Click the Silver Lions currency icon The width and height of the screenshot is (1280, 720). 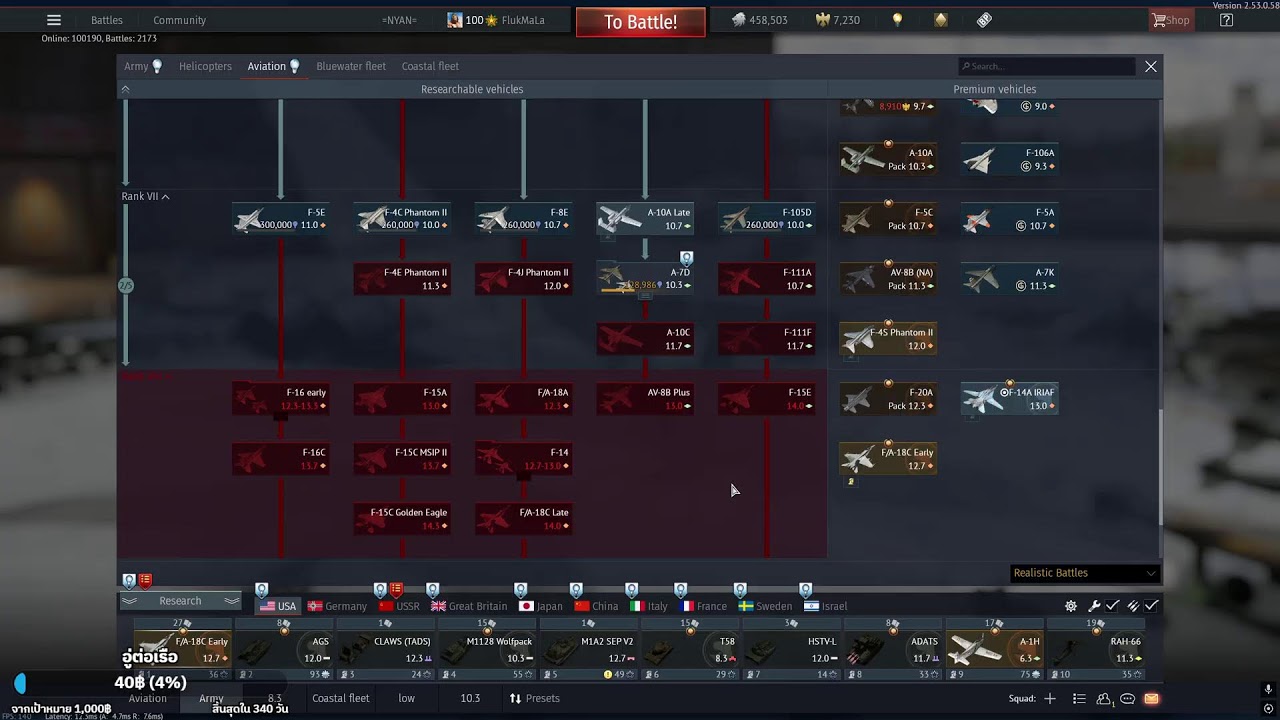738,20
